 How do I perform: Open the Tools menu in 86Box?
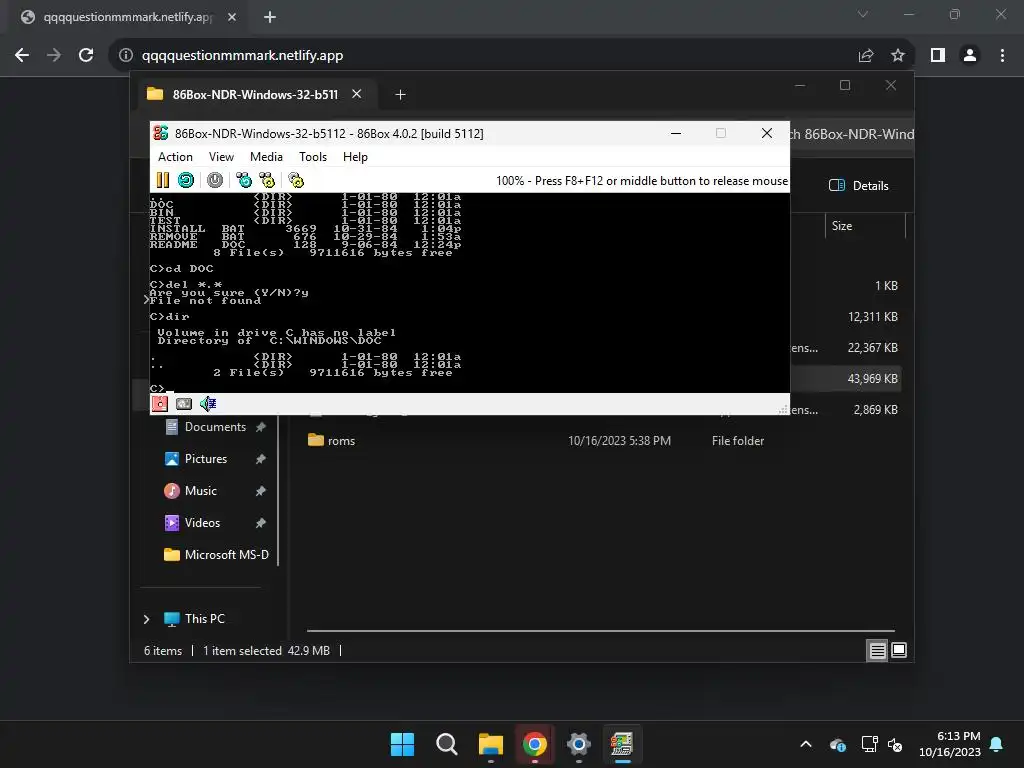pos(313,157)
